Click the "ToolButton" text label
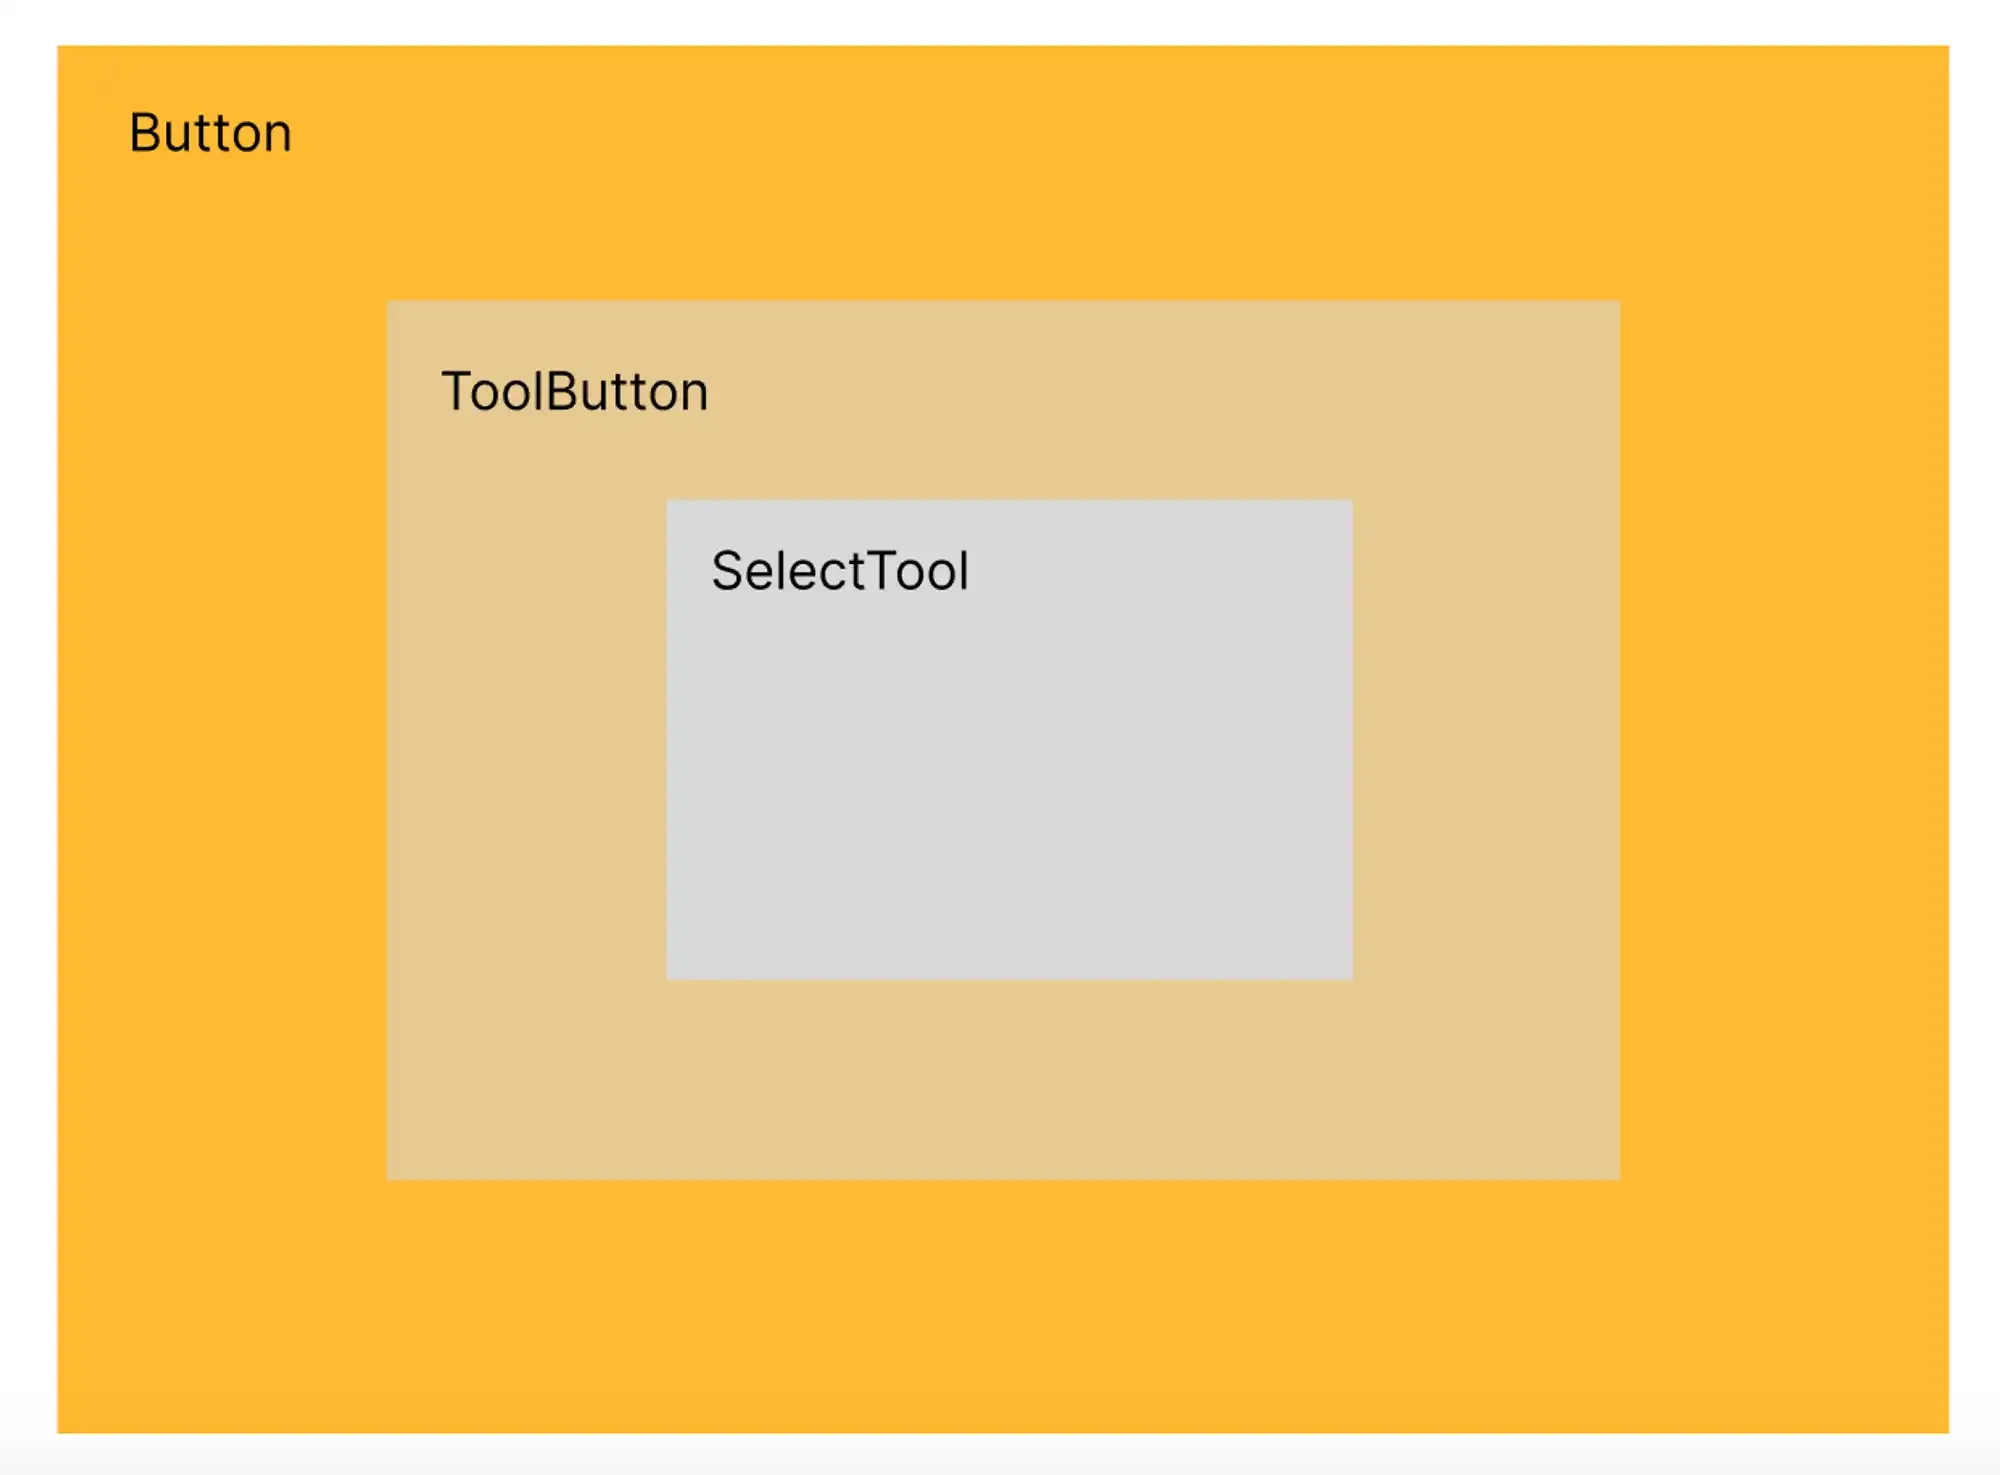The image size is (2000, 1475). click(574, 391)
